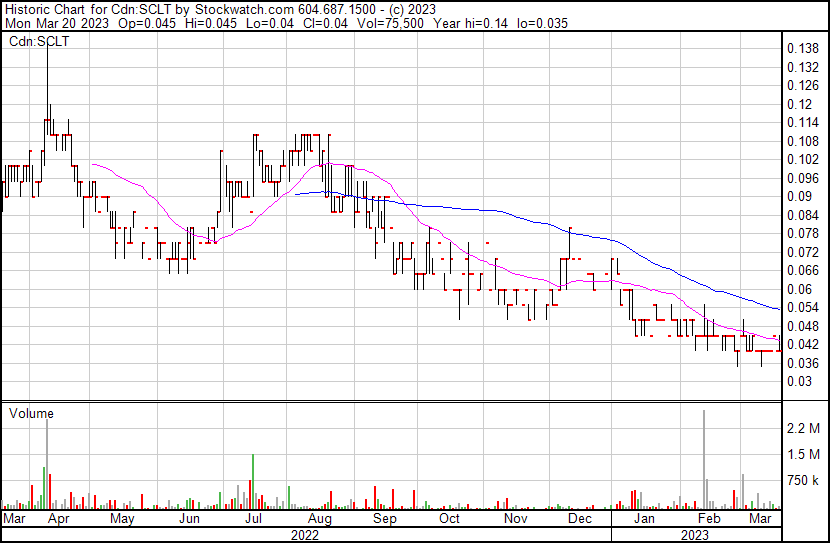Click the 0.06 price level label

tap(799, 289)
